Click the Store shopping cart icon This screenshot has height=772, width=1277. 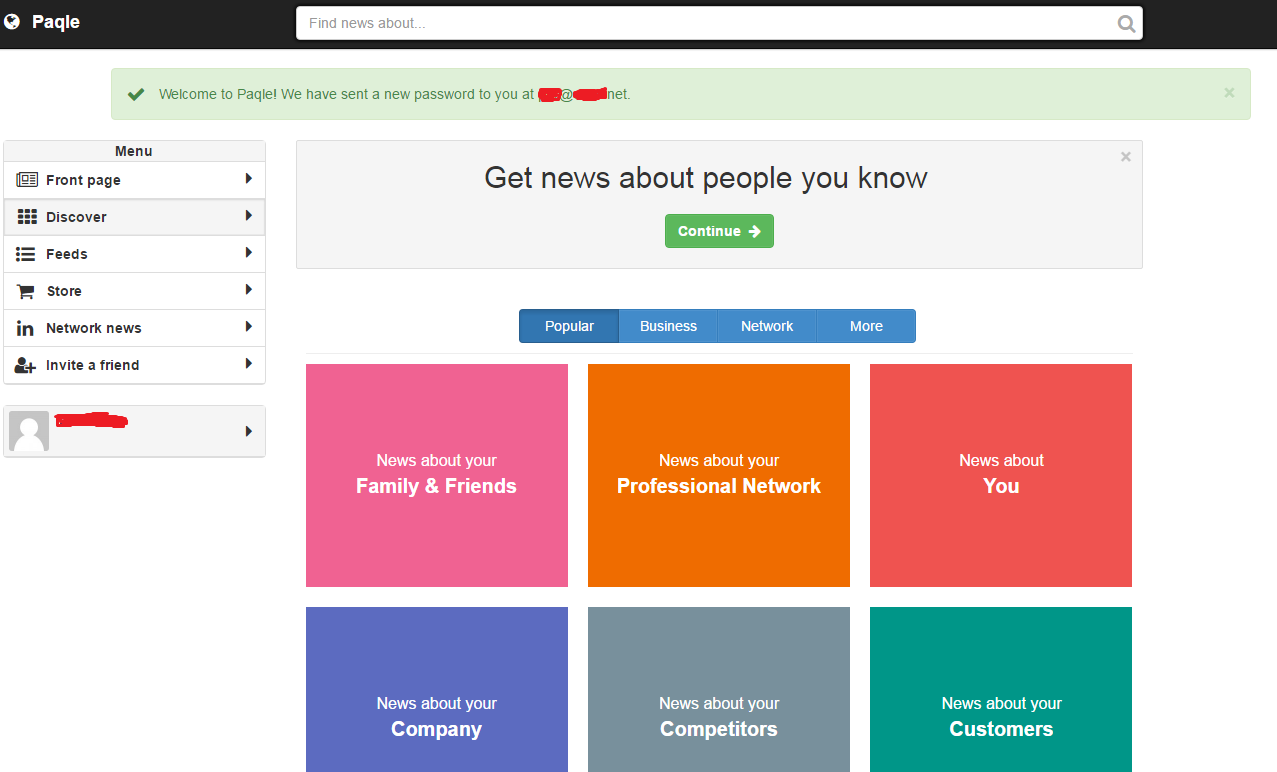(26, 291)
